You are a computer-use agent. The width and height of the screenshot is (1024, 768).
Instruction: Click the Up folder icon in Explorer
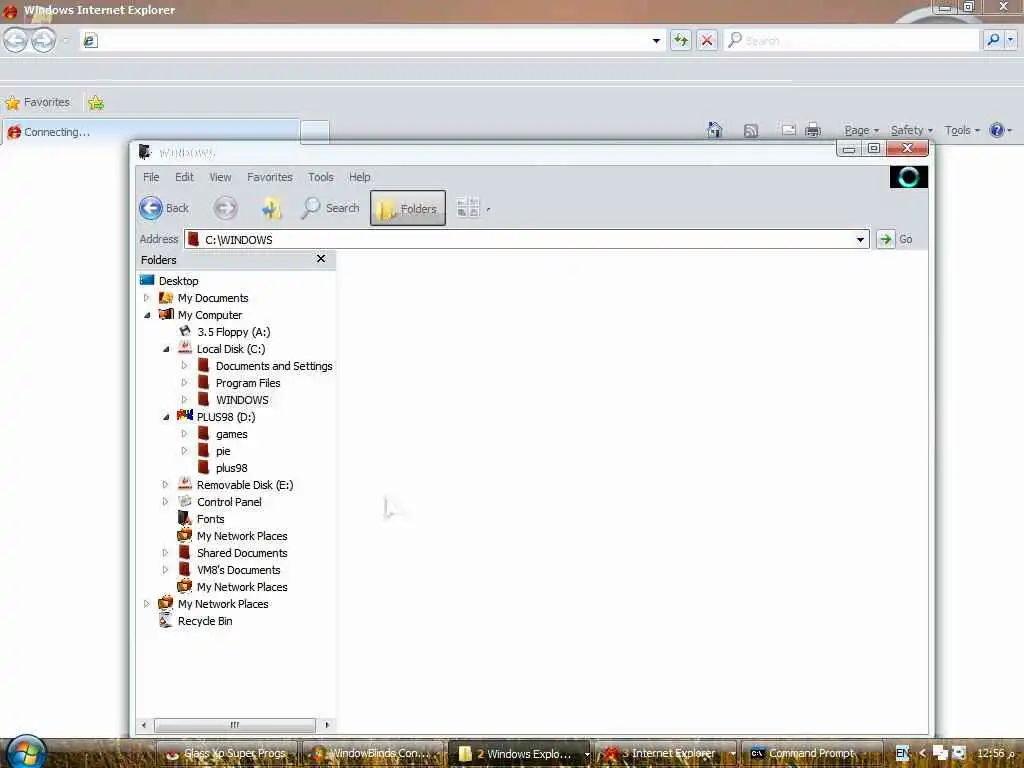[x=272, y=208]
